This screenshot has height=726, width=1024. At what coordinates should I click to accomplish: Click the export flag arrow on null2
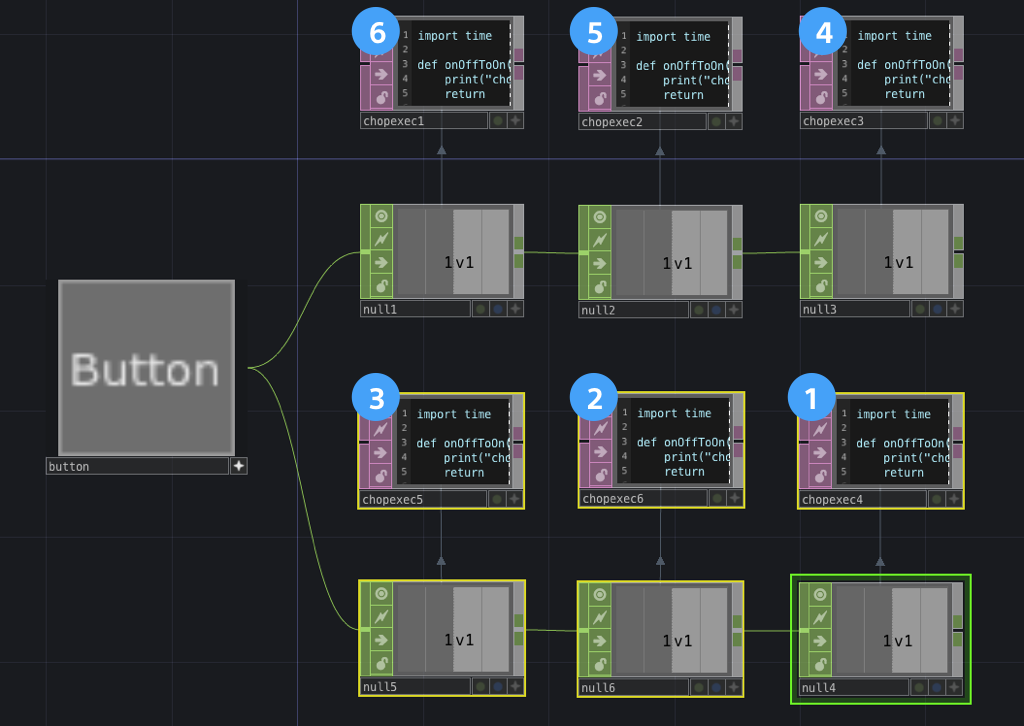[x=600, y=262]
